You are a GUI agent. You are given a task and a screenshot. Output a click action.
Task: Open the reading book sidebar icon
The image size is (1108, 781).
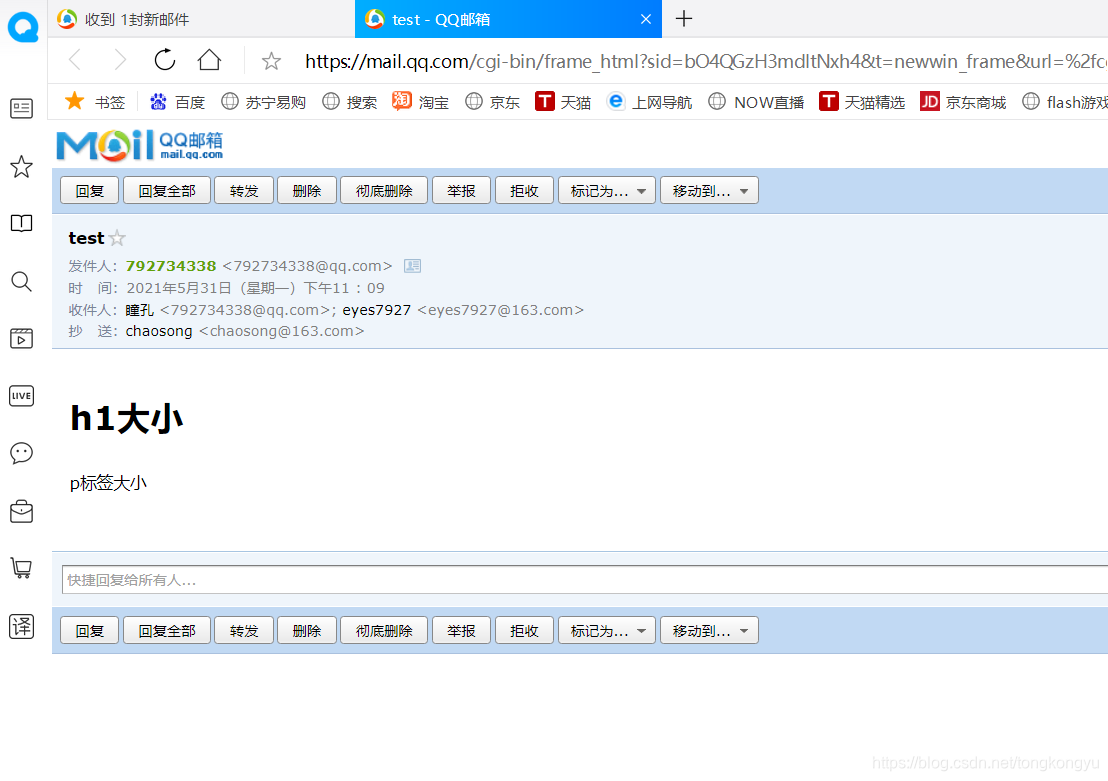click(21, 223)
